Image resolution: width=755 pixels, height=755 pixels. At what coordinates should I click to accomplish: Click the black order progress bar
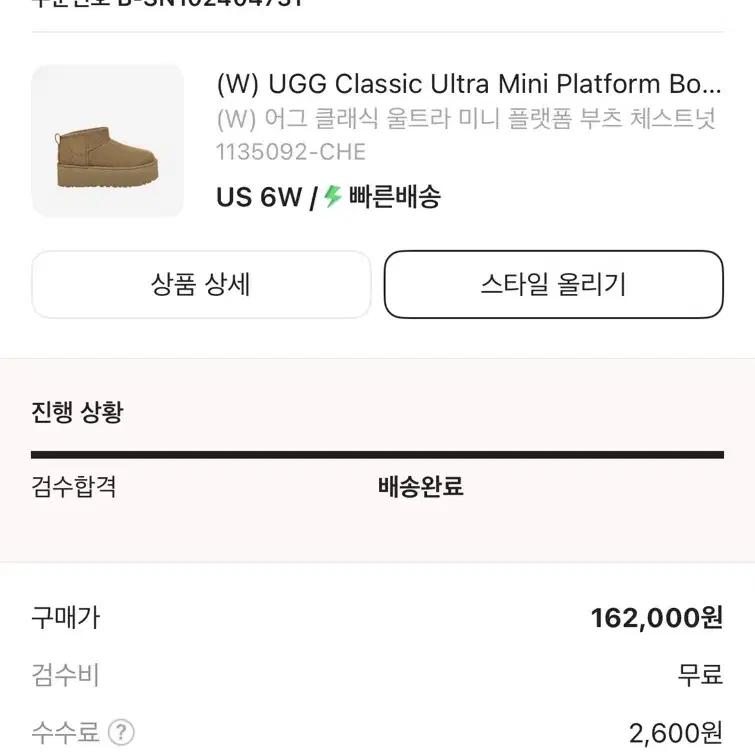[x=378, y=455]
